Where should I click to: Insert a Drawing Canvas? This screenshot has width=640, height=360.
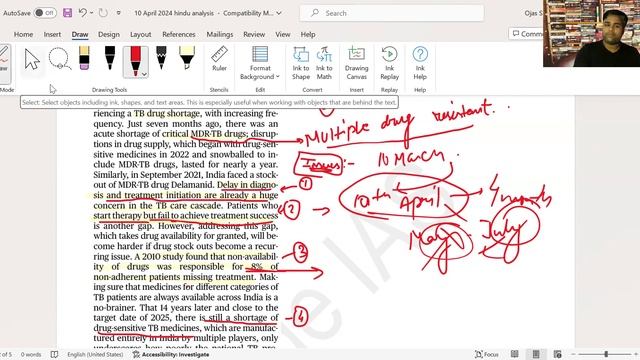pos(356,63)
